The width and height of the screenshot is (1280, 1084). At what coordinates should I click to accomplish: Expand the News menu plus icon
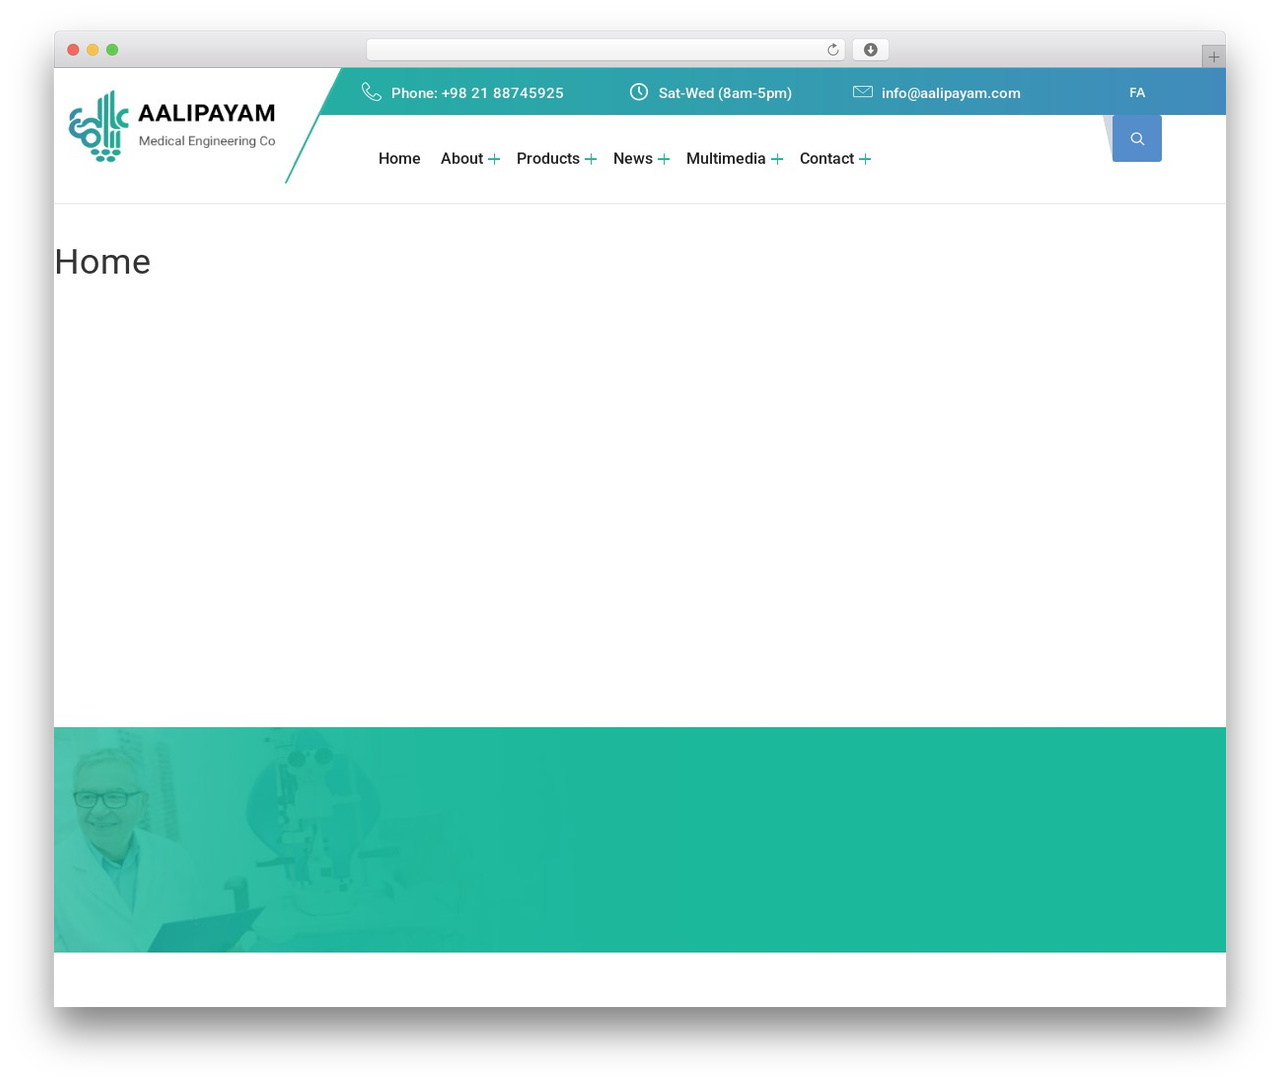pos(663,159)
